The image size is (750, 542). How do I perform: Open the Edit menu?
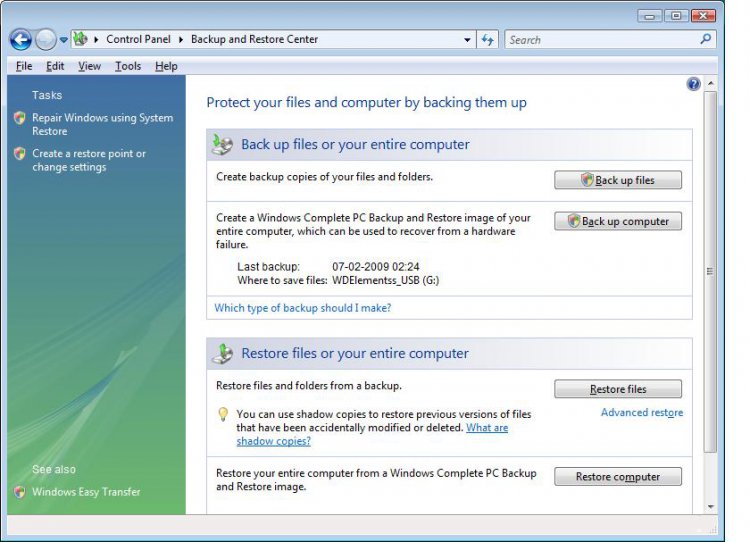pos(55,66)
